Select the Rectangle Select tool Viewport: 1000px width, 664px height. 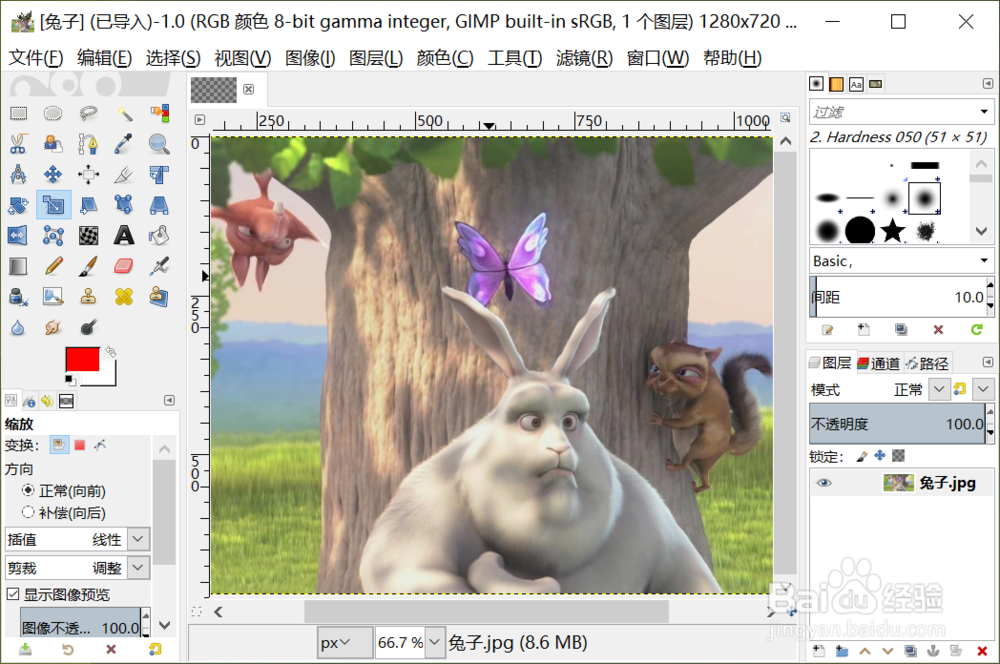tap(18, 114)
